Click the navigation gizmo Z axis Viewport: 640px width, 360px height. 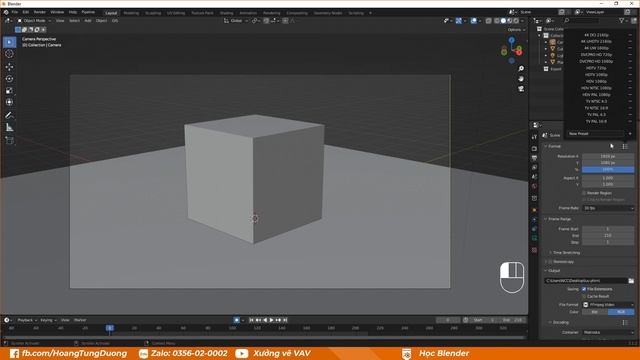tap(511, 40)
